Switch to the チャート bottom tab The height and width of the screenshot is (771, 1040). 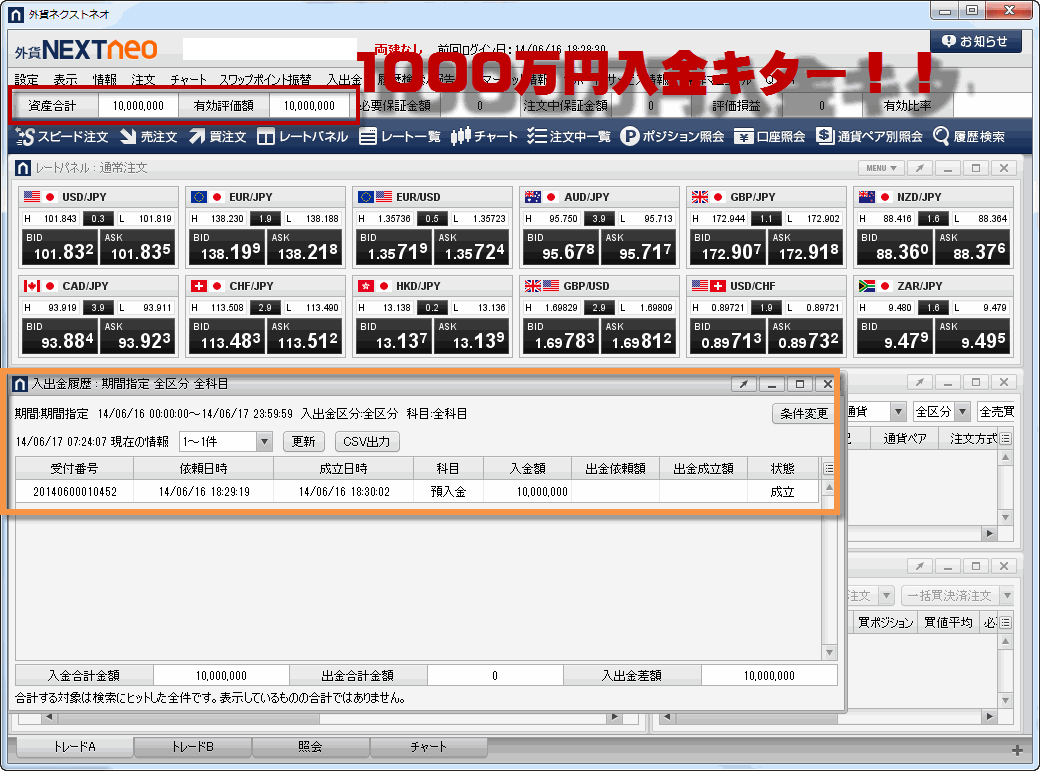coord(428,746)
